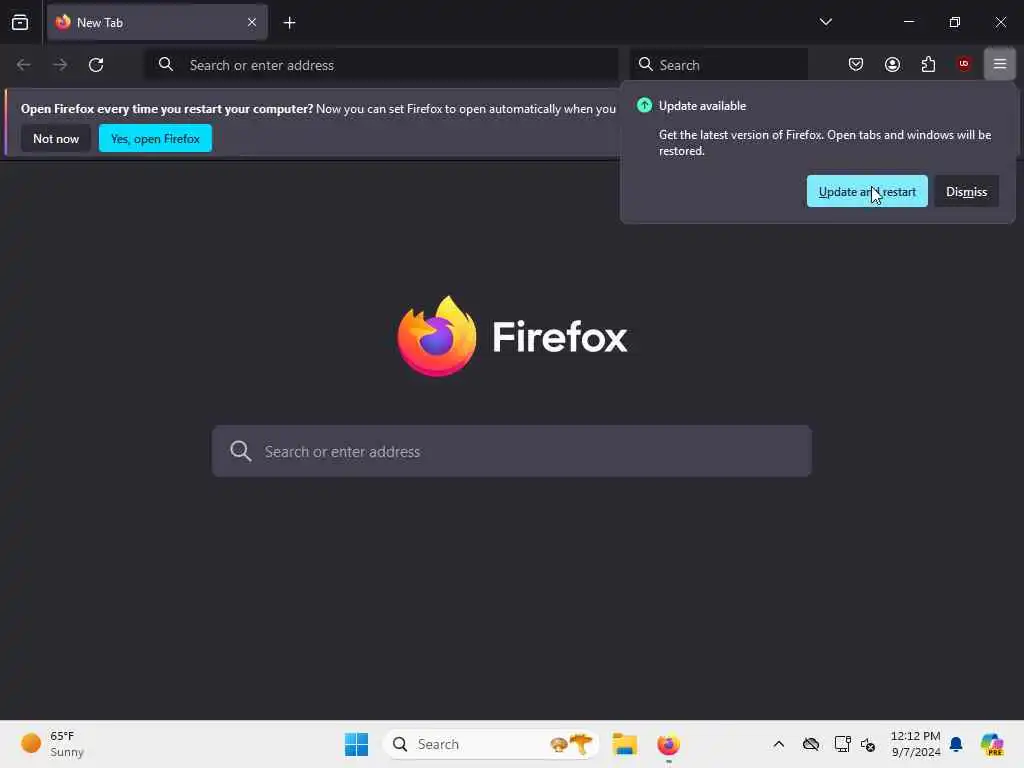This screenshot has width=1024, height=768.
Task: Open the Firefox account icon
Action: 892,64
